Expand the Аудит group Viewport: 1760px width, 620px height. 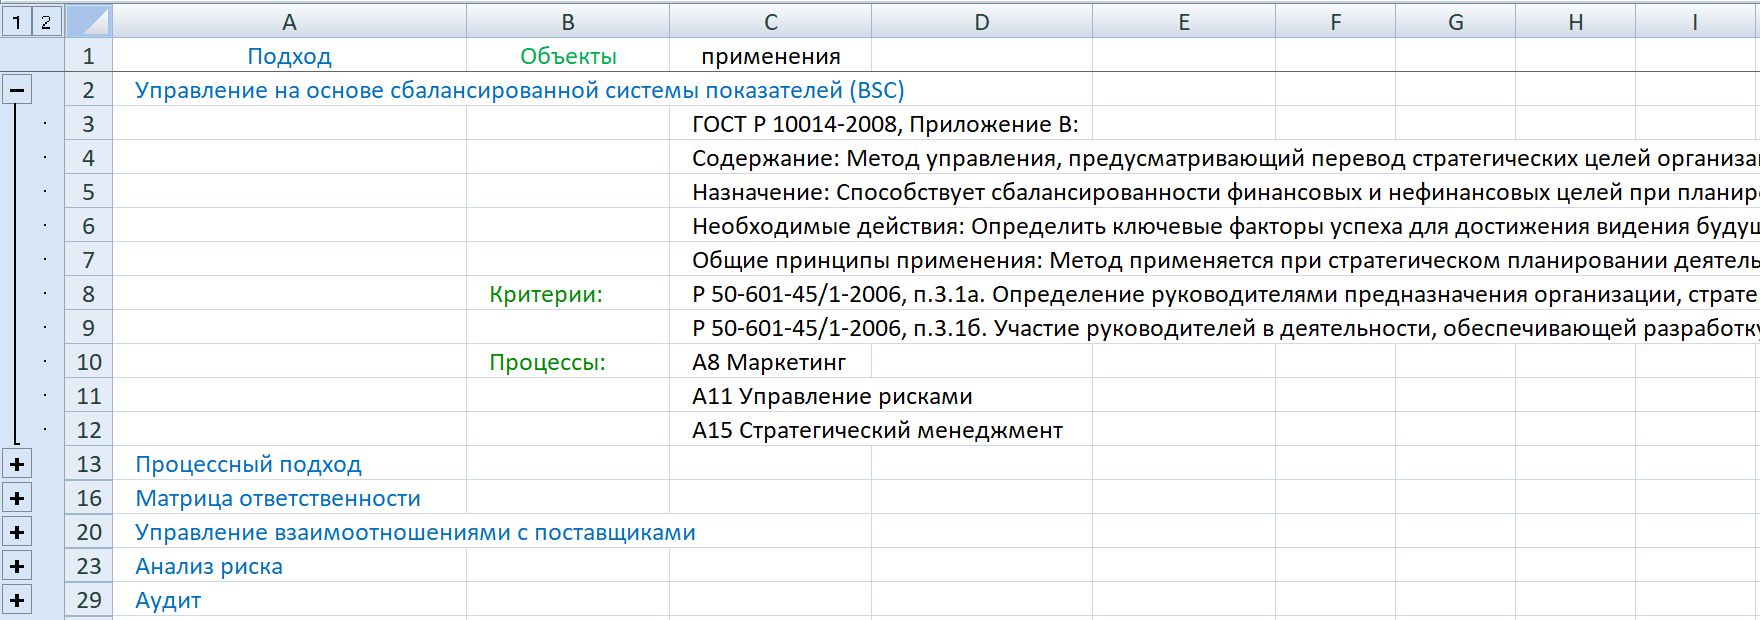click(x=17, y=600)
